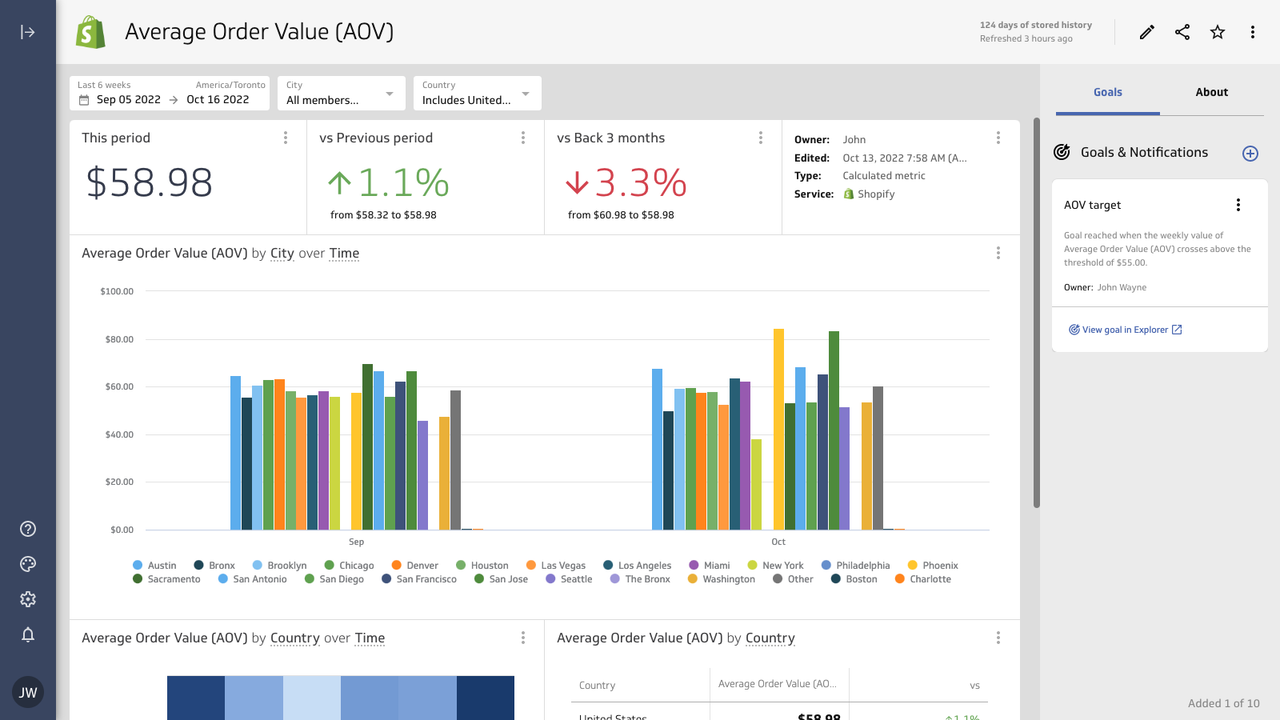The width and height of the screenshot is (1280, 720).
Task: Toggle the Seattle series in the legend
Action: 568,578
